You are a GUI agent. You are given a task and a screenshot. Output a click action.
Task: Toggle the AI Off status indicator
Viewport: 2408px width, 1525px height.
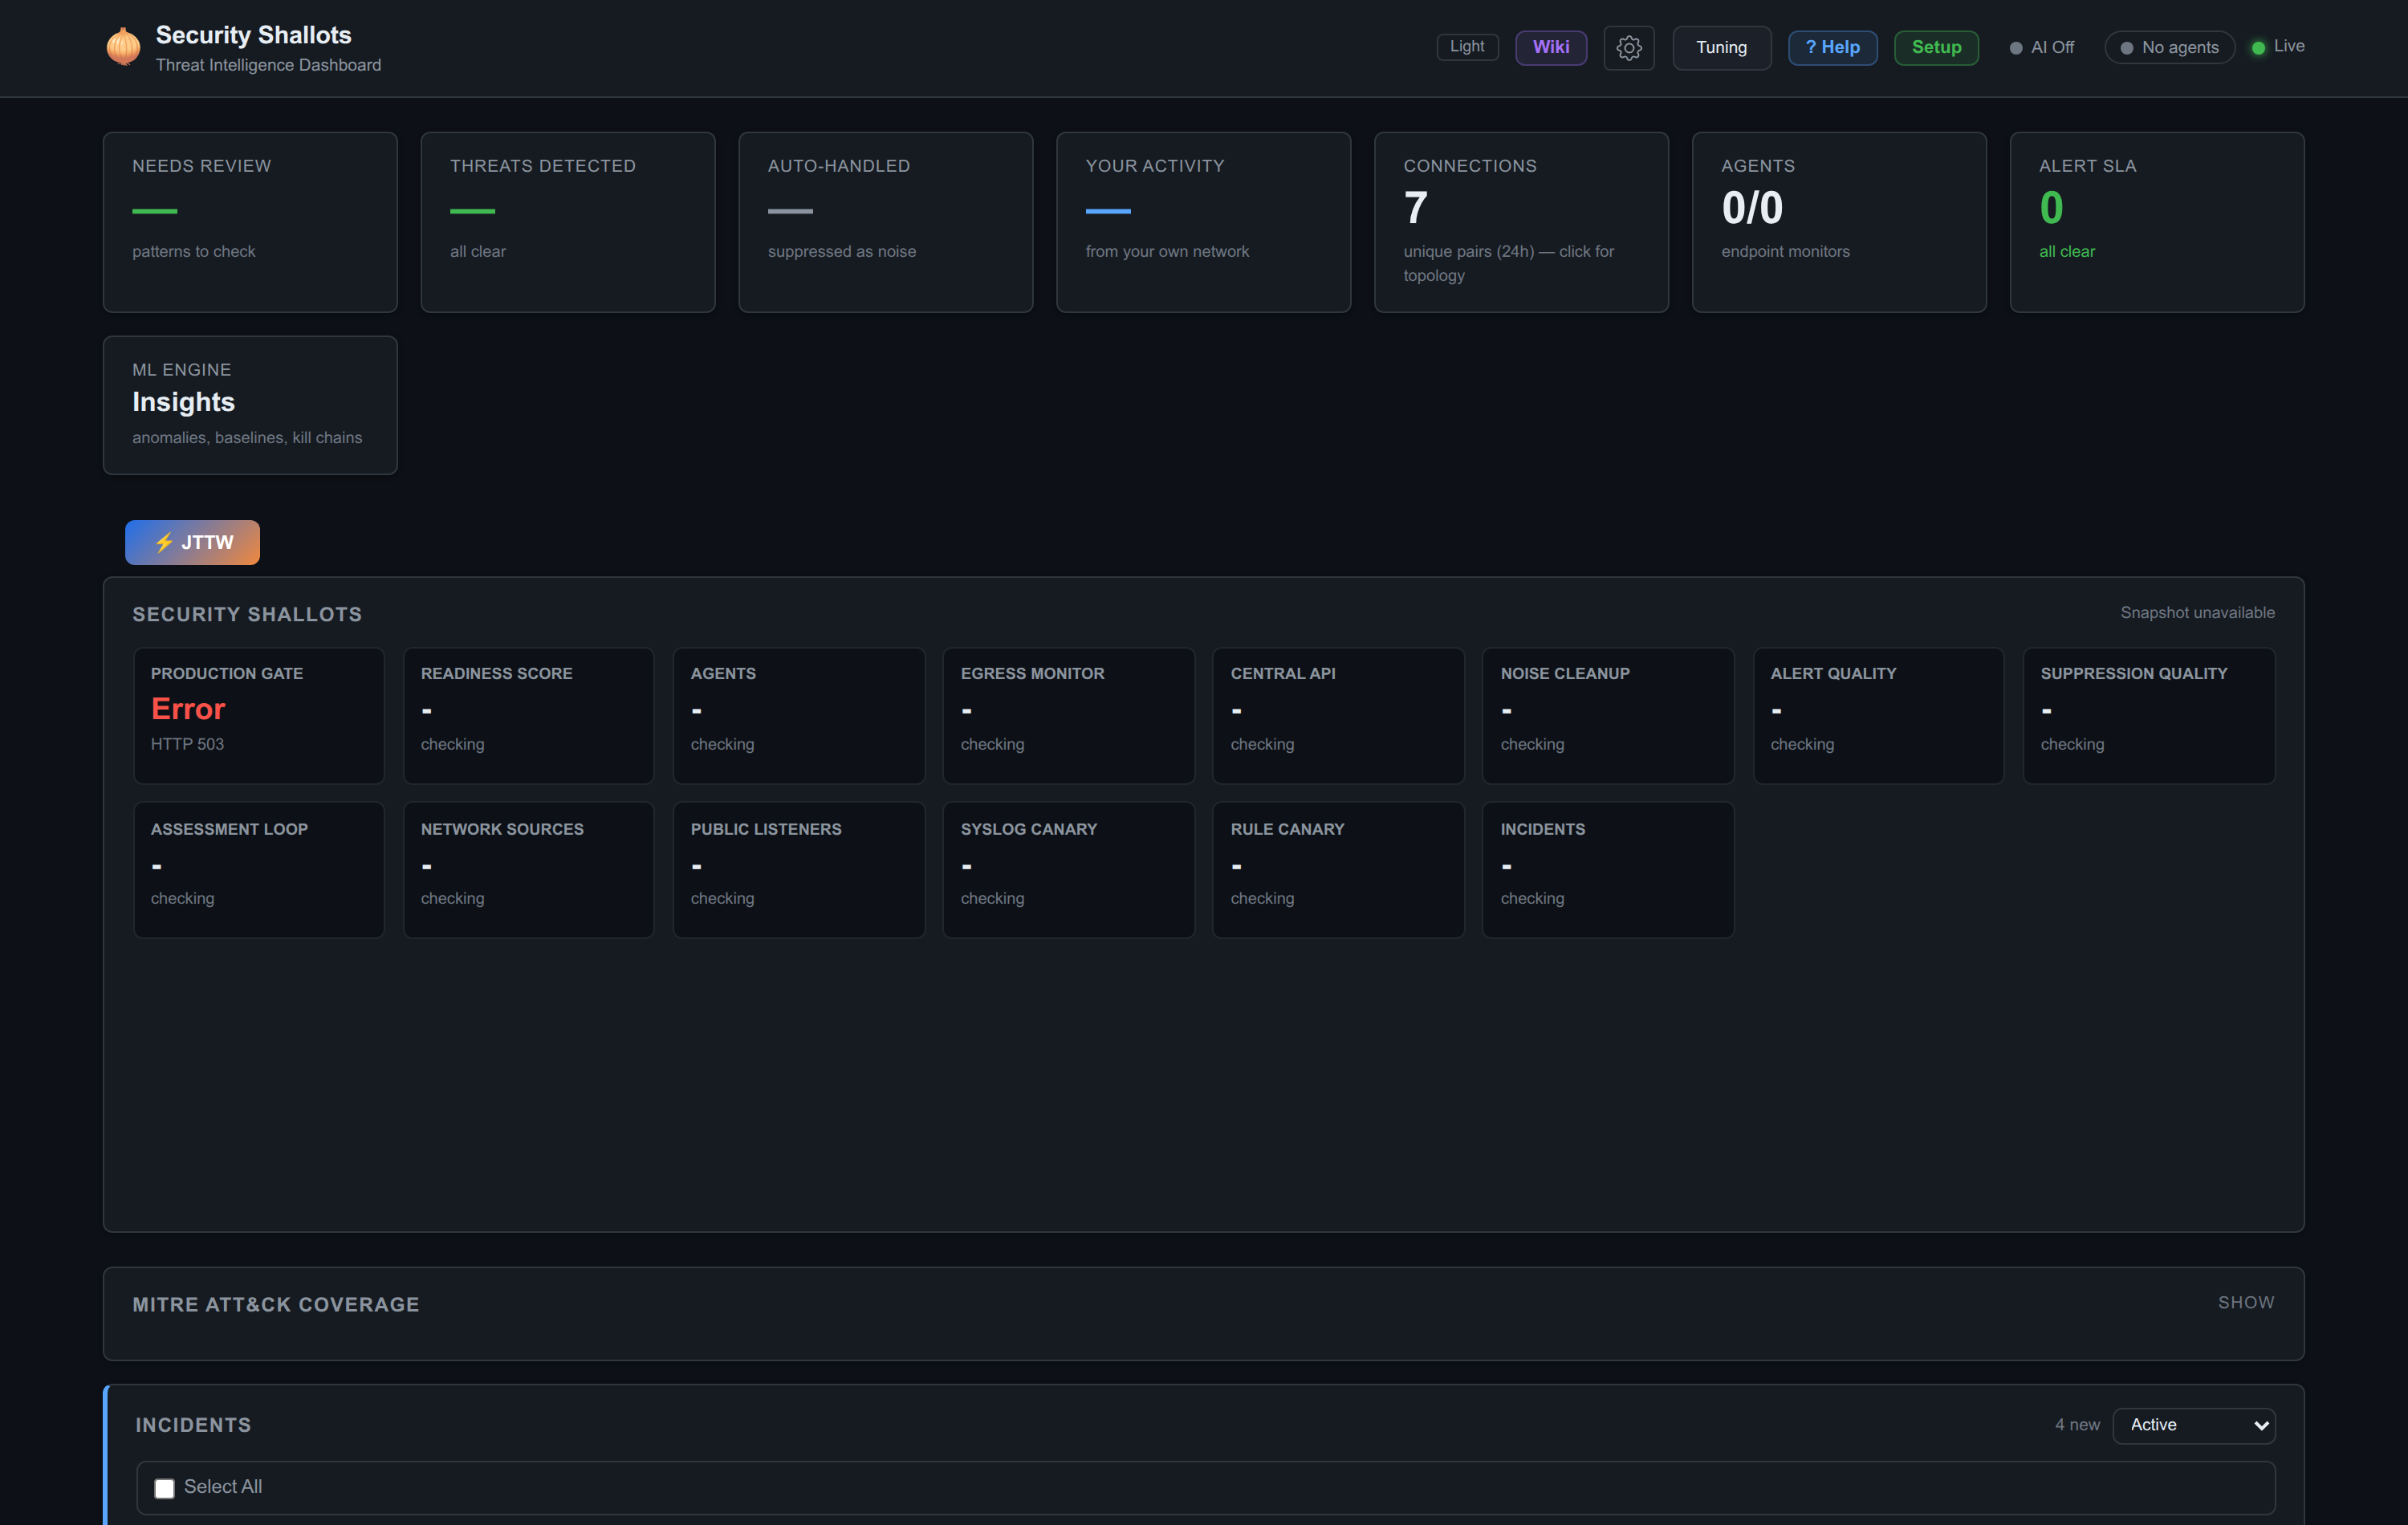coord(2042,47)
